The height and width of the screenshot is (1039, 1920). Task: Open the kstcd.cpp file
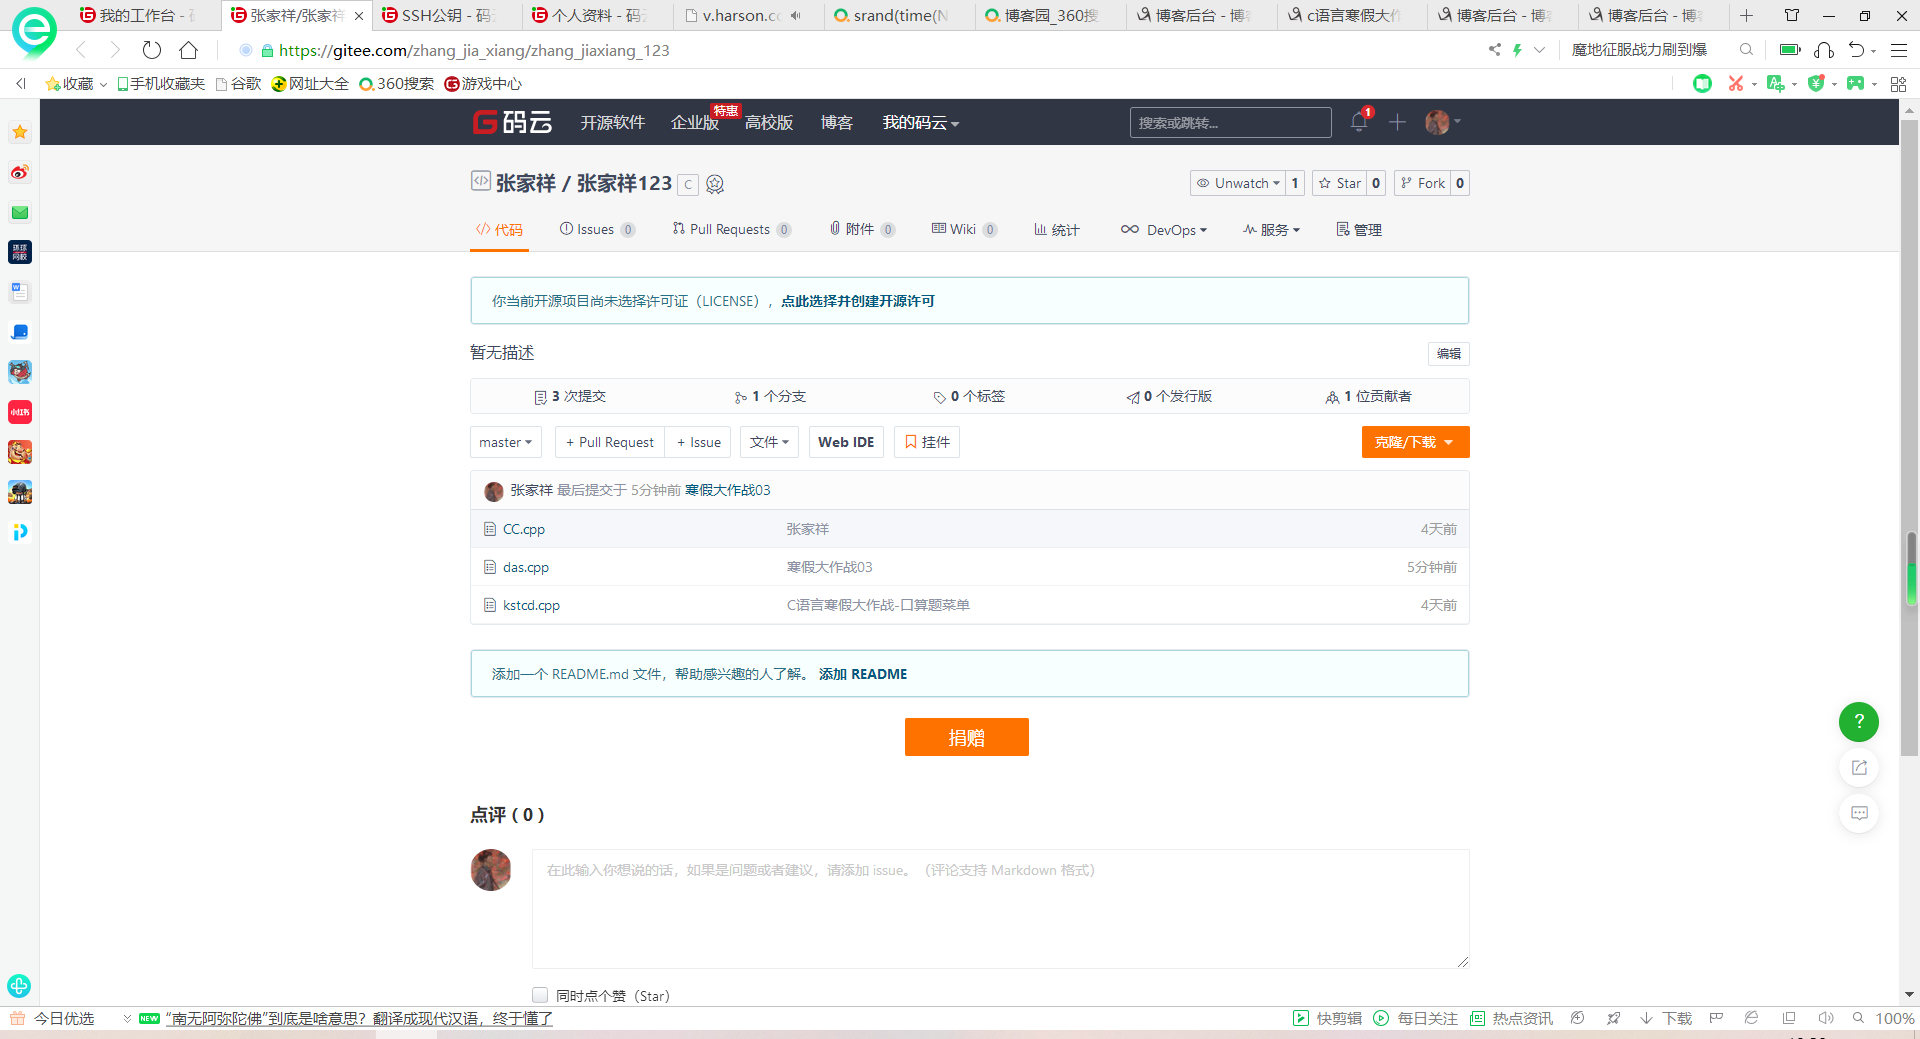tap(531, 605)
